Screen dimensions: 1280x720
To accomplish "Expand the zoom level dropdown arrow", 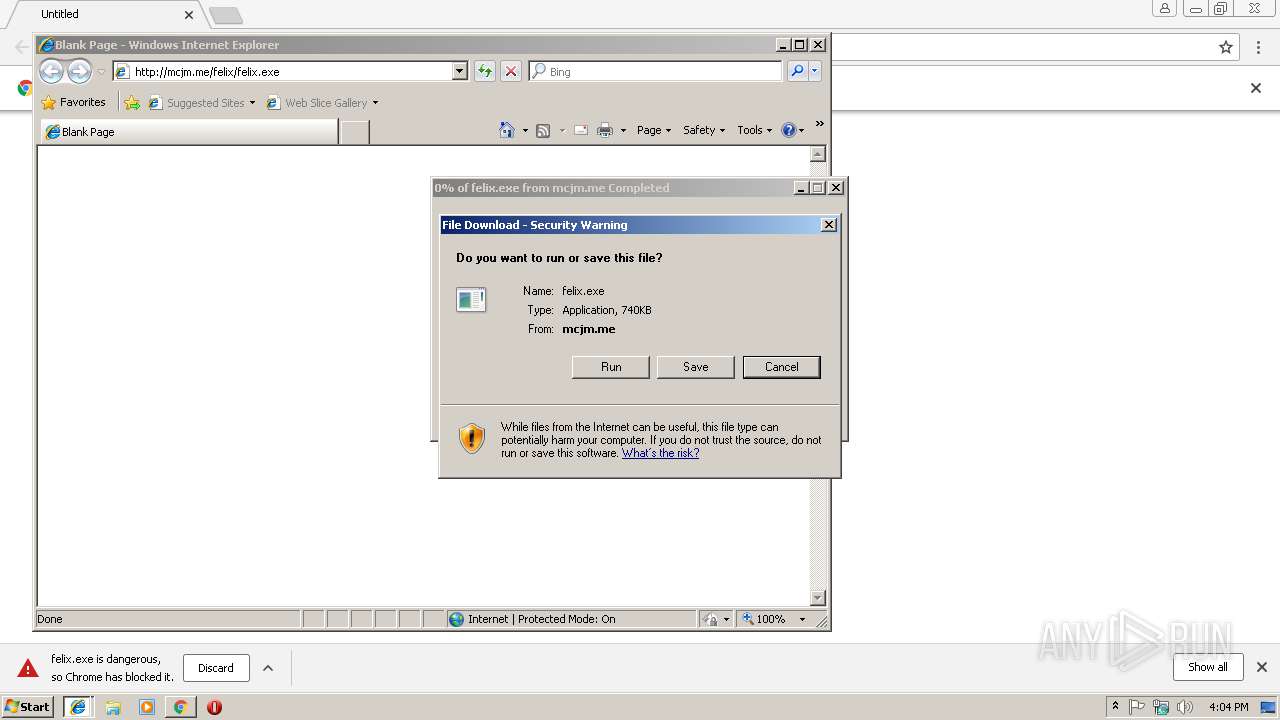I will coord(802,619).
